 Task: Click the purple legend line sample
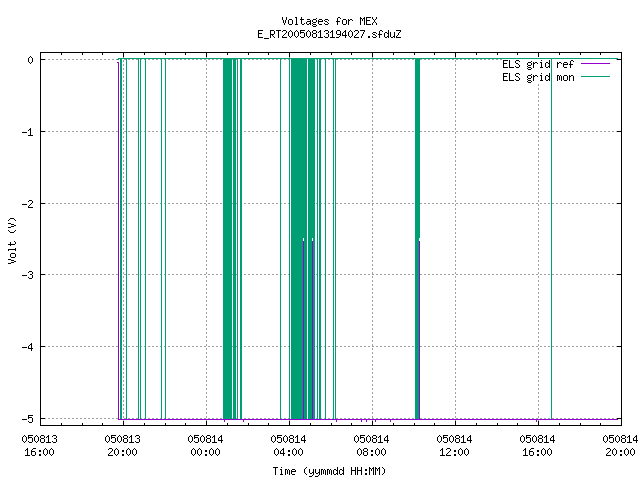(x=595, y=64)
